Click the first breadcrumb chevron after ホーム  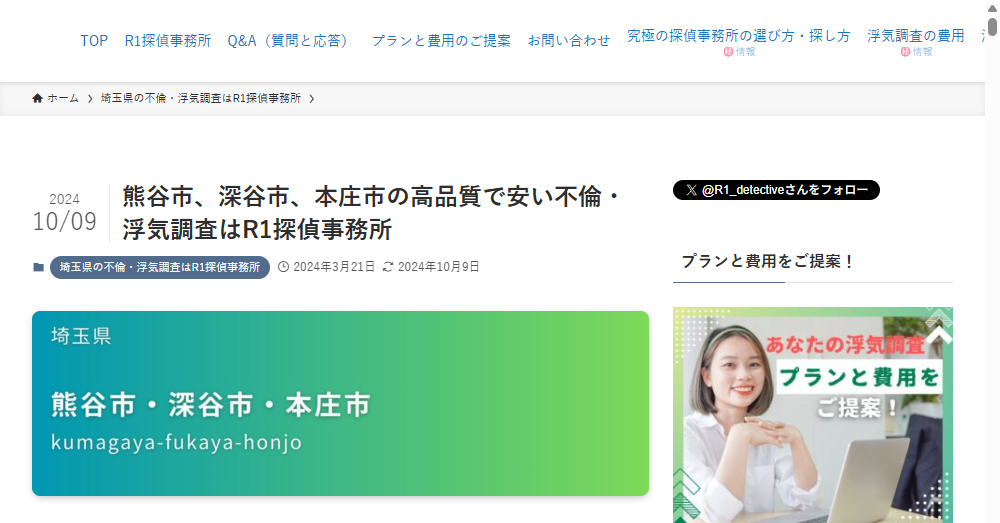point(90,98)
